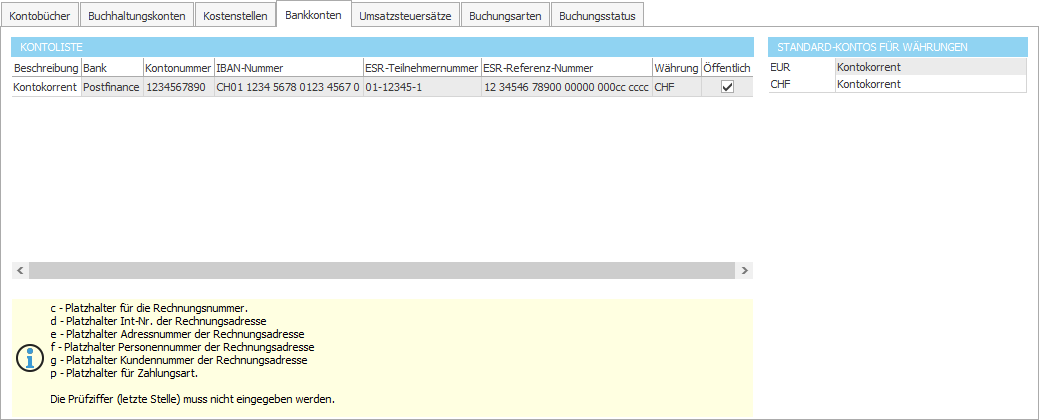Open the Buchungsstatus tab
The image size is (1039, 420).
coord(597,16)
